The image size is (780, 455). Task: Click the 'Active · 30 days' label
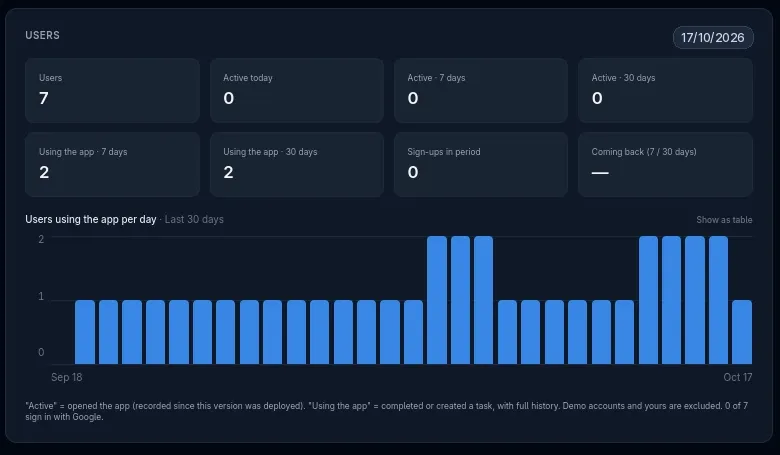point(623,78)
